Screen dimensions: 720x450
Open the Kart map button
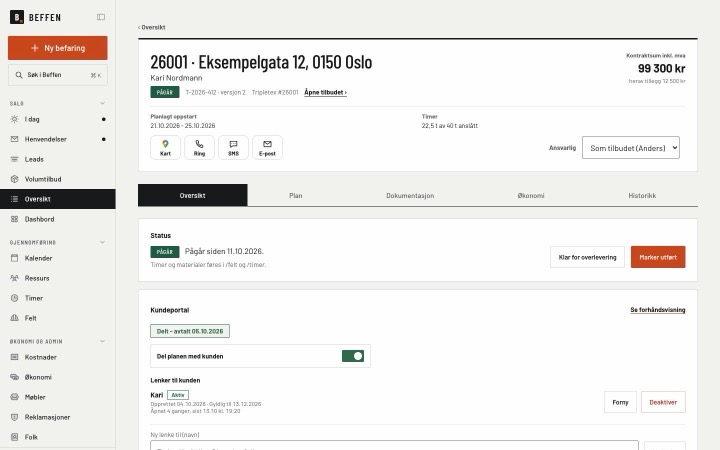point(165,147)
